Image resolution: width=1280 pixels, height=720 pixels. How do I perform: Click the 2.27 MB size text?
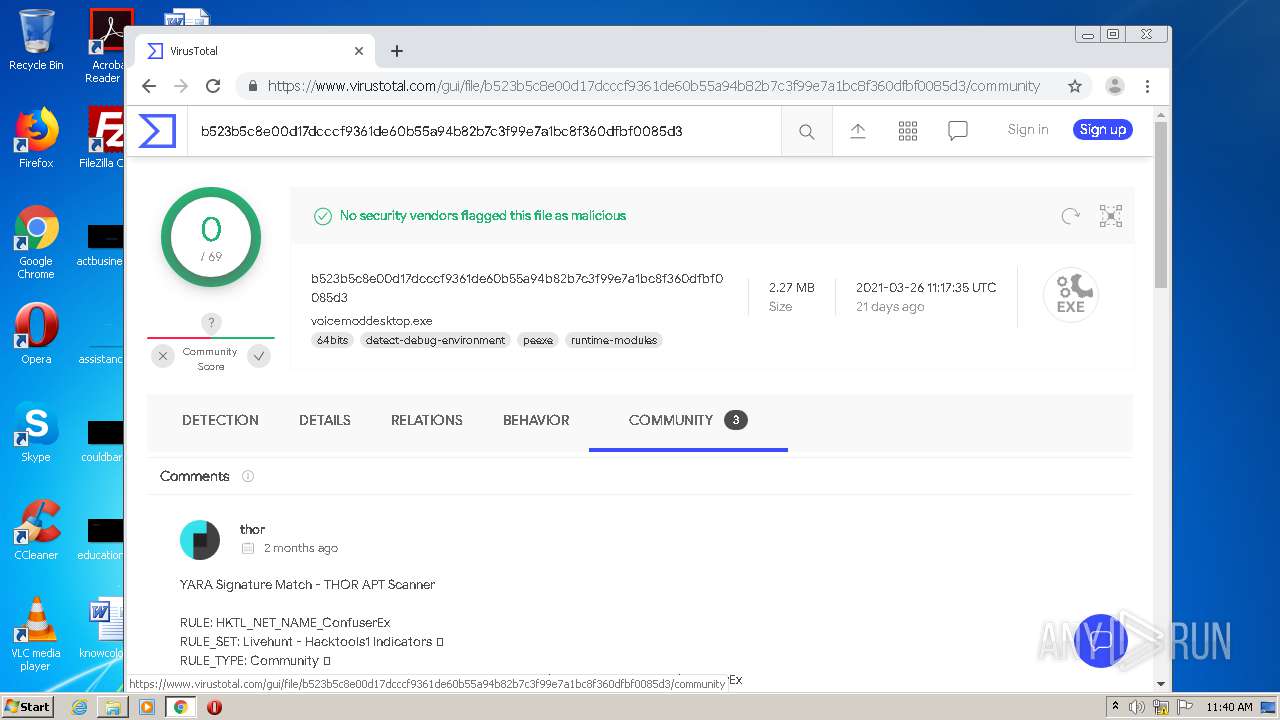[x=792, y=287]
